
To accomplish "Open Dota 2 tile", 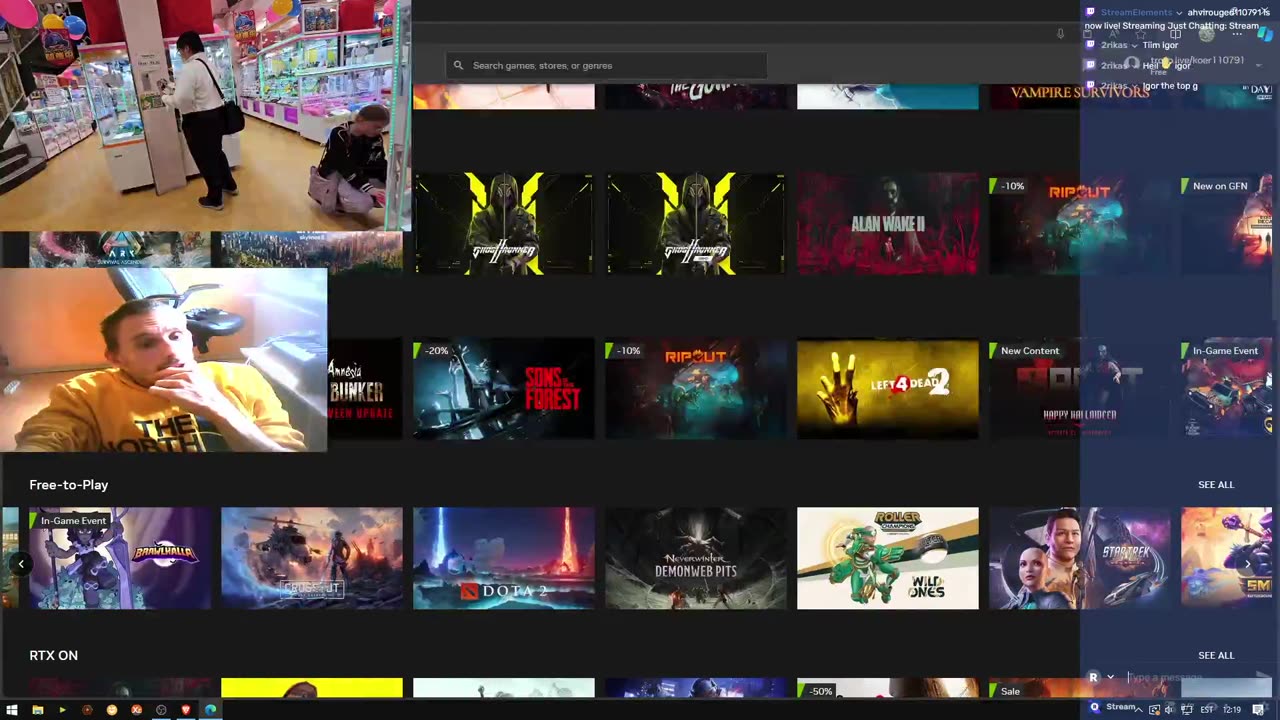I will pos(504,558).
